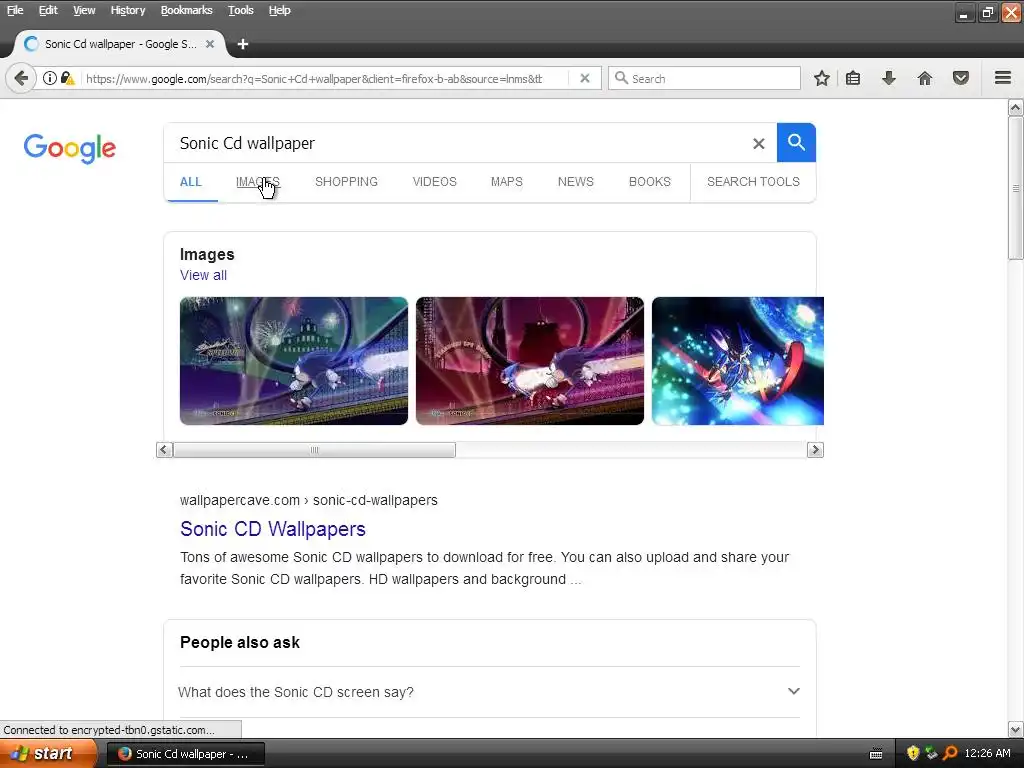Open the downloads arrow icon
This screenshot has height=768, width=1024.
(x=889, y=78)
